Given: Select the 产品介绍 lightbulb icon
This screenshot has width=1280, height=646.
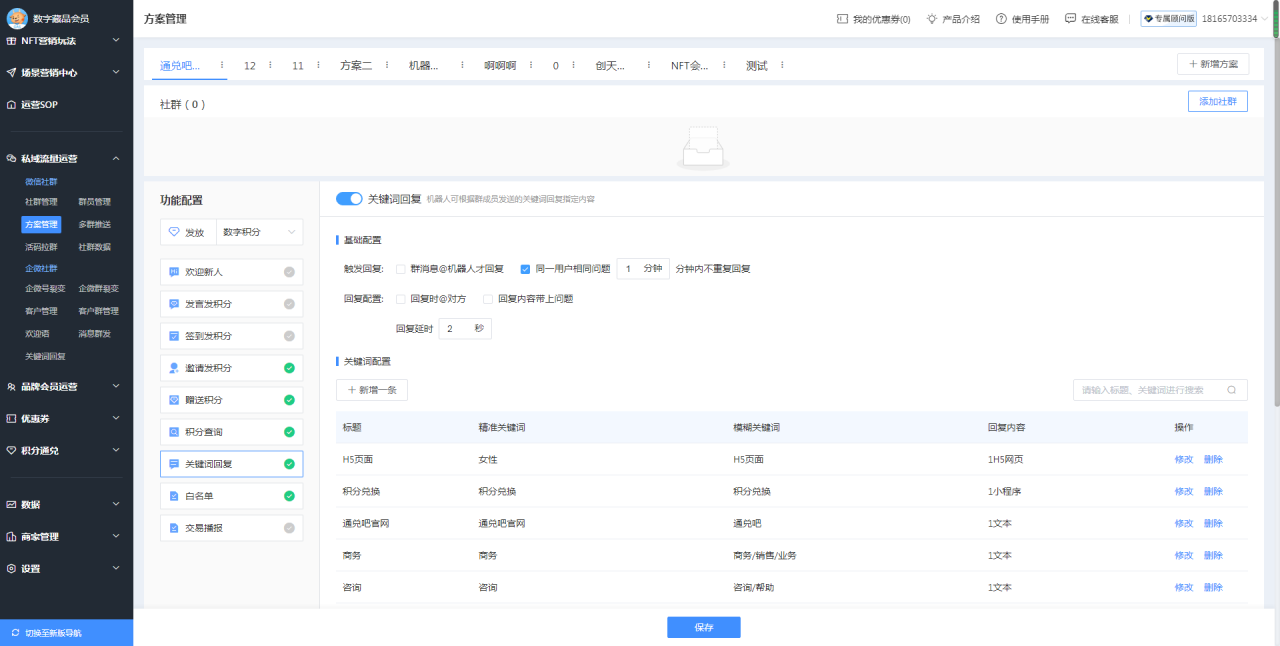Looking at the screenshot, I should click(x=930, y=18).
